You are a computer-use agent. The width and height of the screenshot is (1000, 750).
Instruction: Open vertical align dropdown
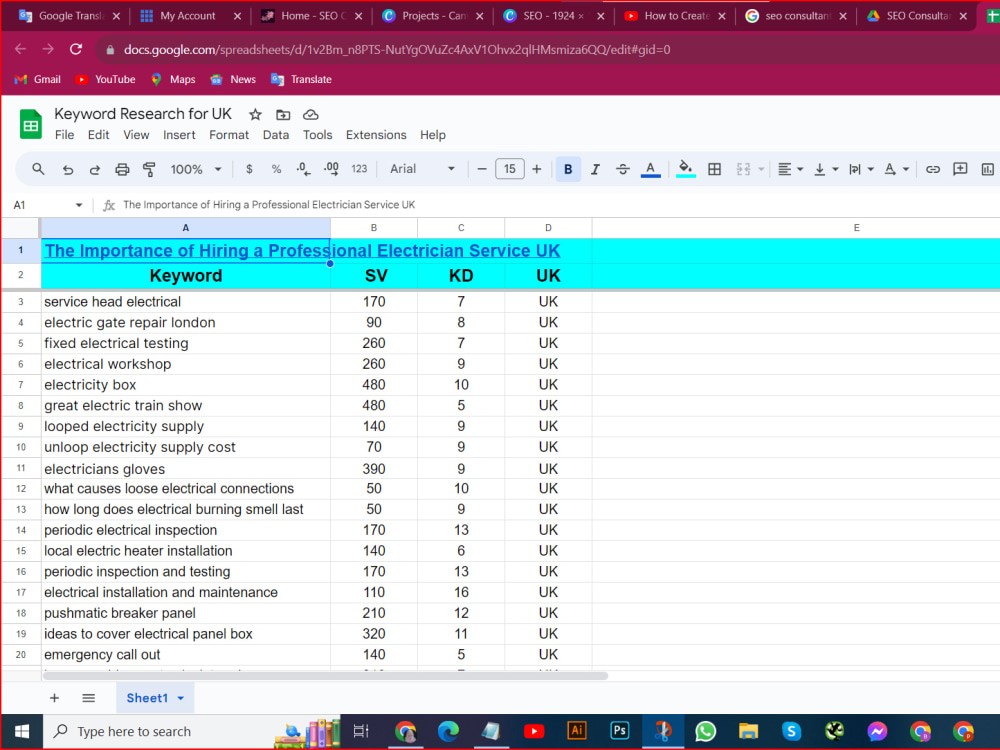click(826, 169)
